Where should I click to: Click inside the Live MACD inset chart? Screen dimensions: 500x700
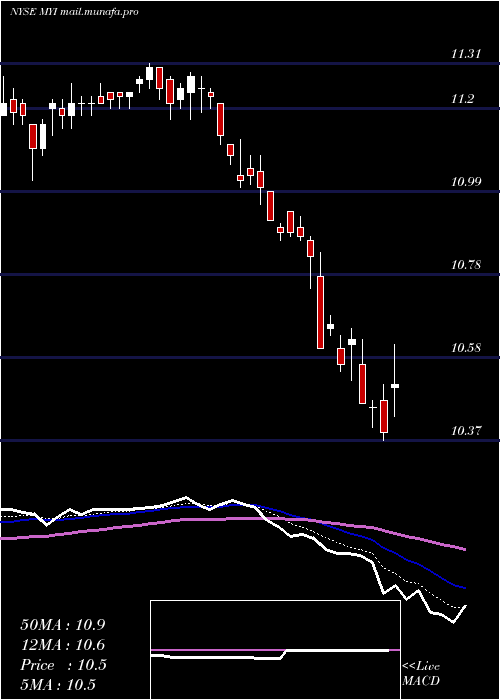tap(275, 650)
